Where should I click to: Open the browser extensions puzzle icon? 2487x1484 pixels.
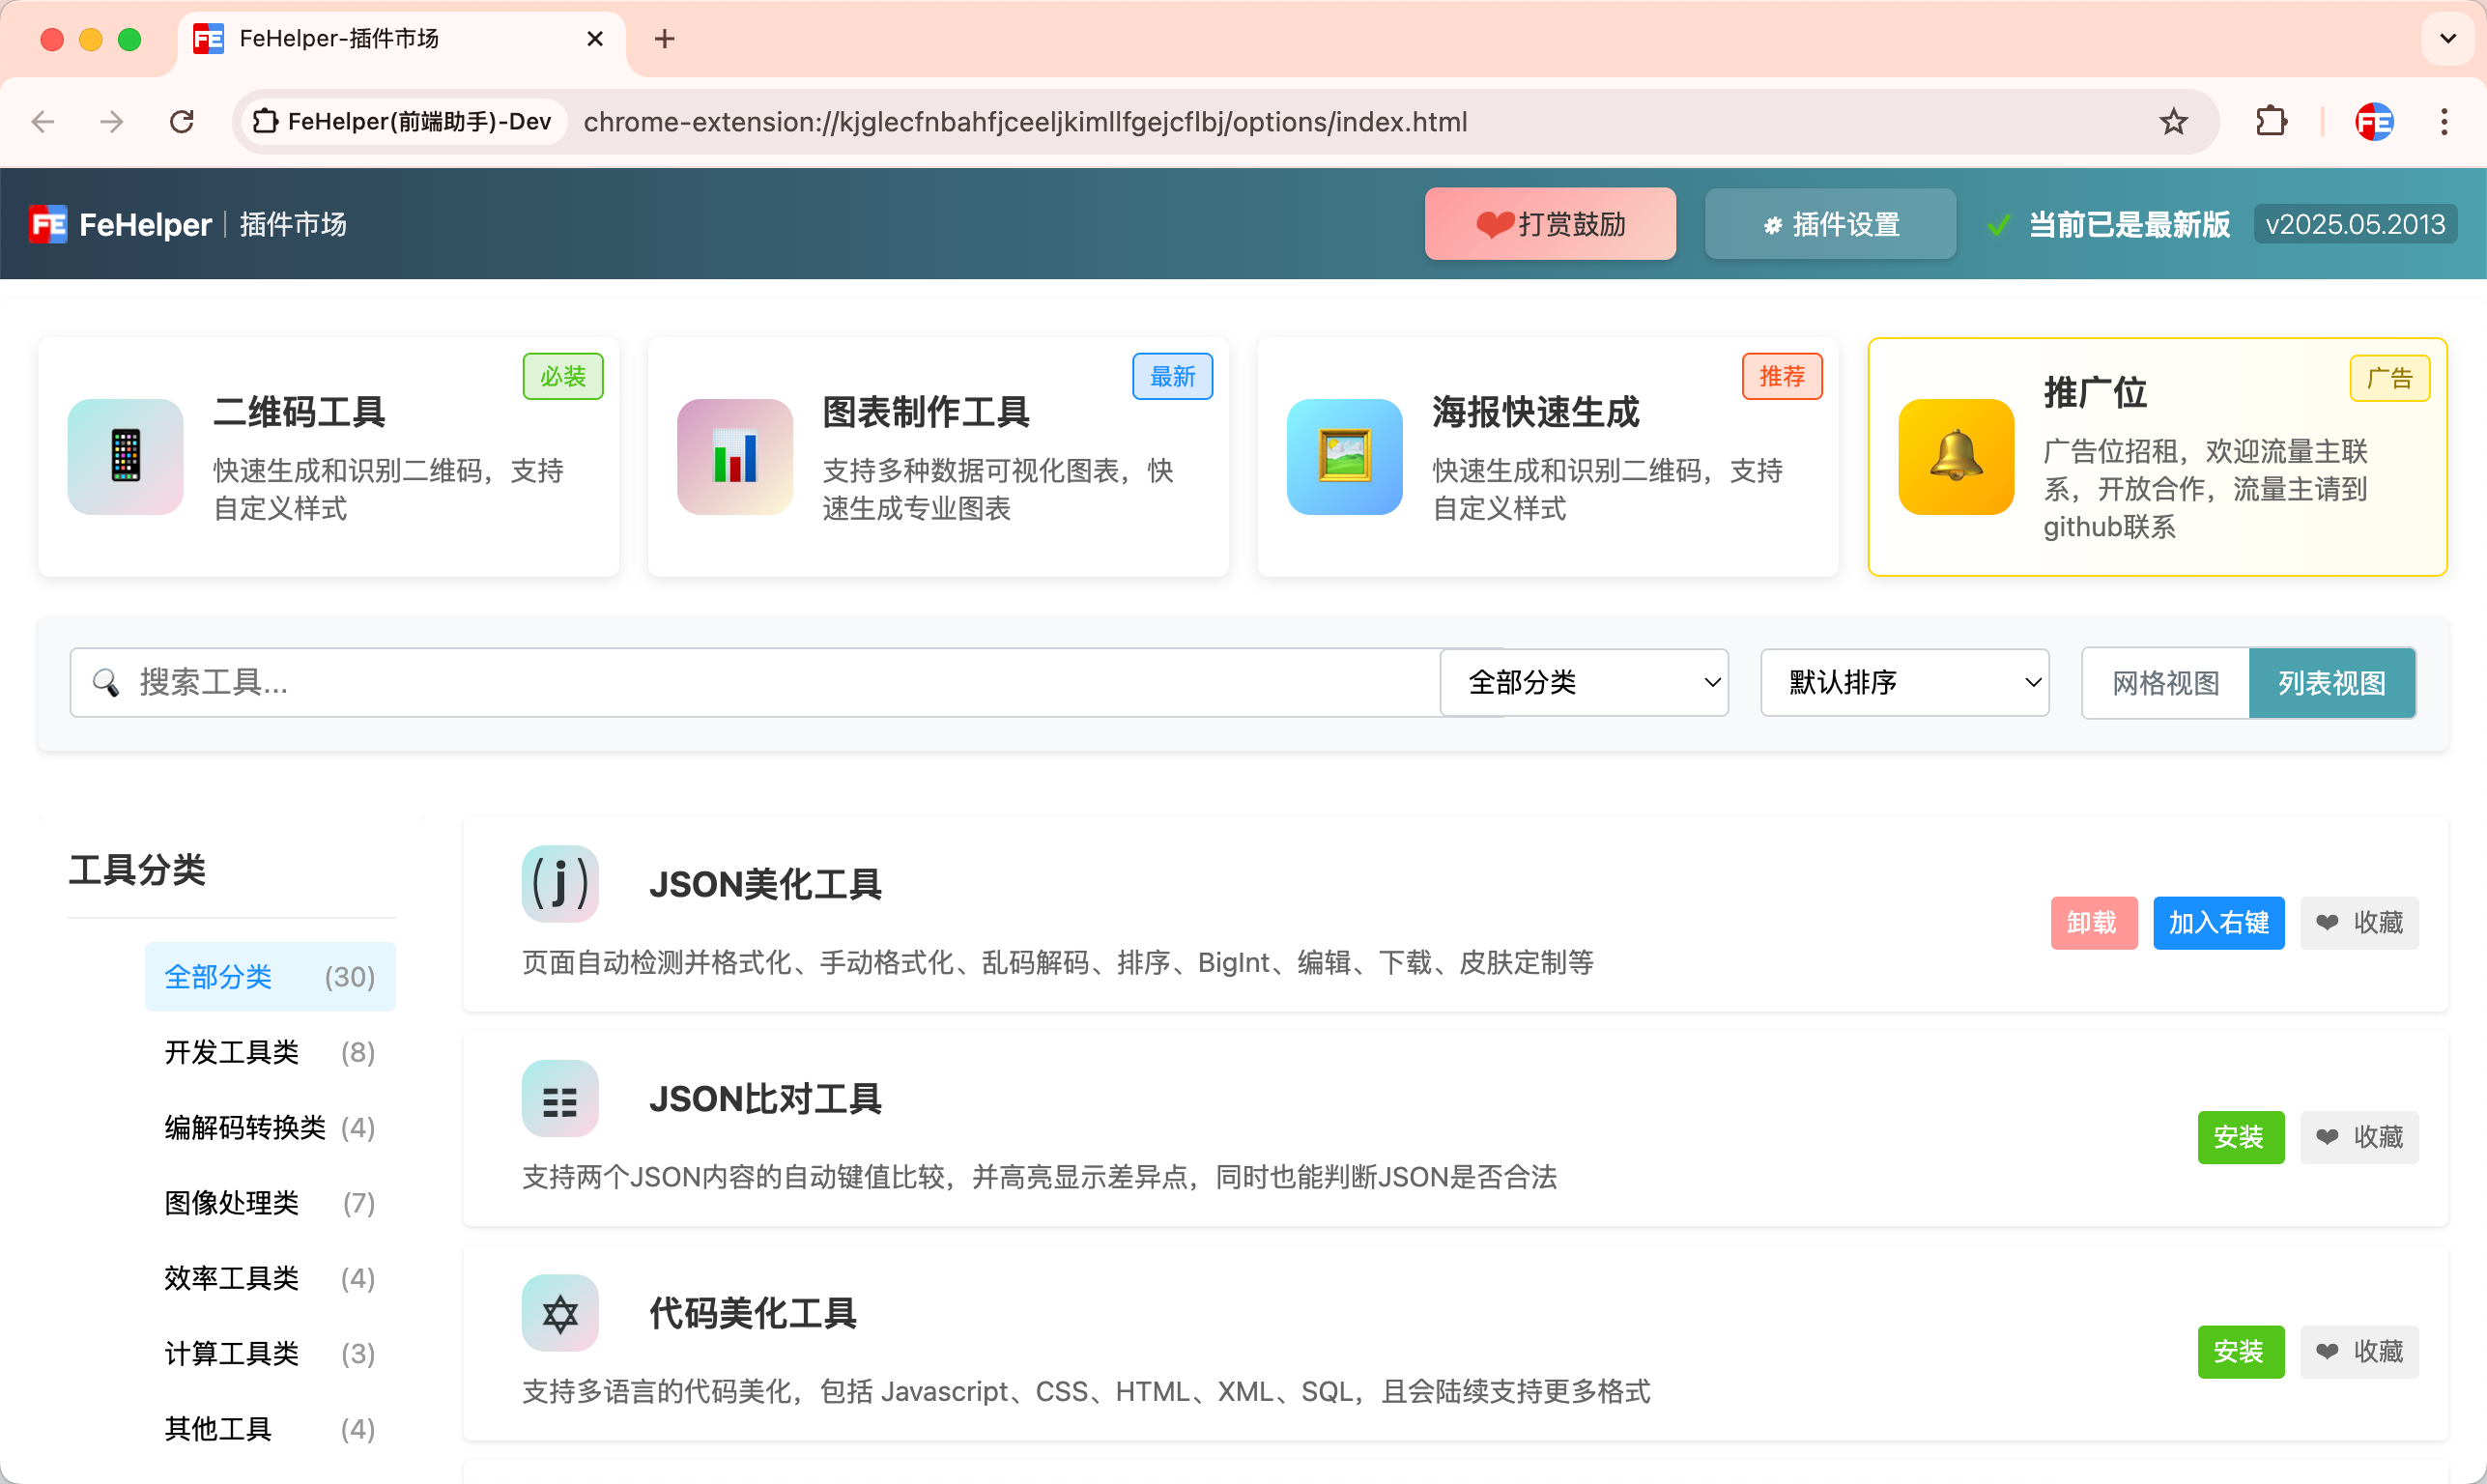point(2271,122)
